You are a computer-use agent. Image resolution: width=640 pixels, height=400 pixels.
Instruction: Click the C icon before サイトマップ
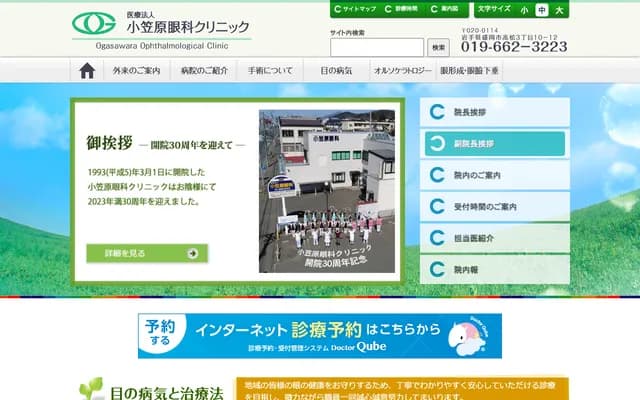tap(337, 9)
